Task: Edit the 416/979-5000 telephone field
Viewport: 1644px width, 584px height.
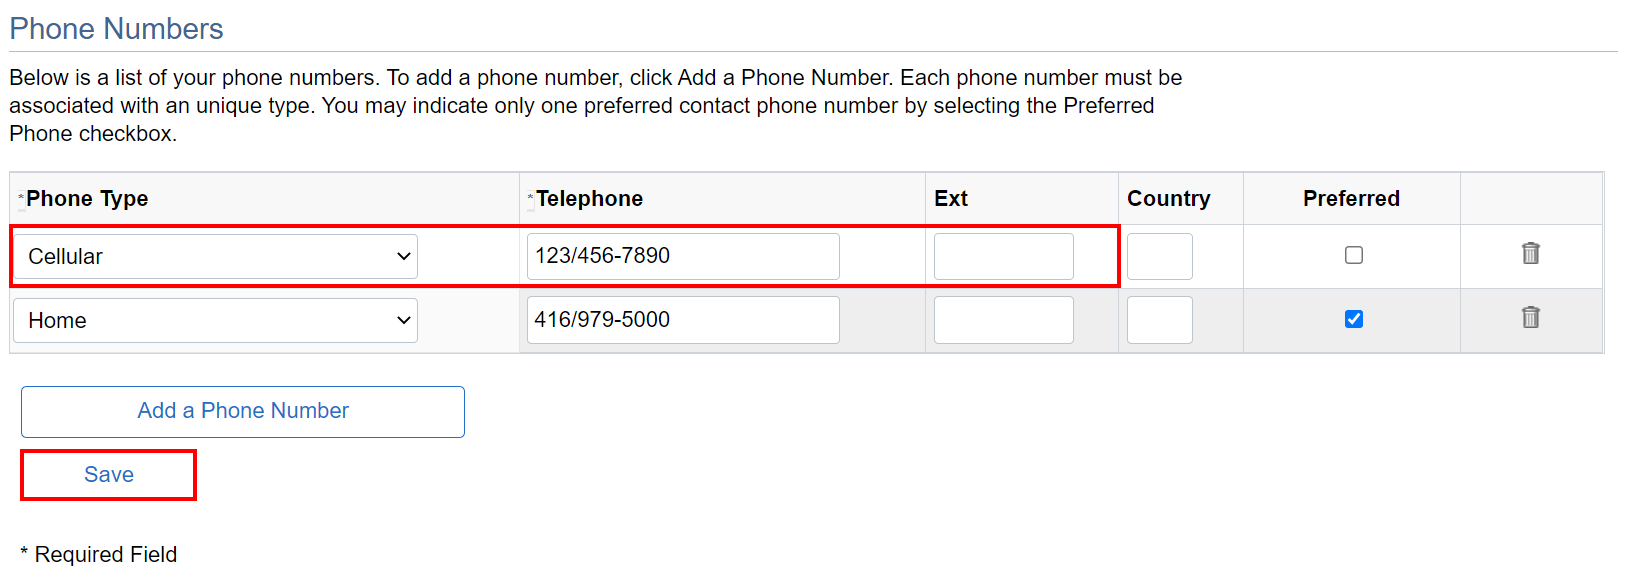Action: coord(683,320)
